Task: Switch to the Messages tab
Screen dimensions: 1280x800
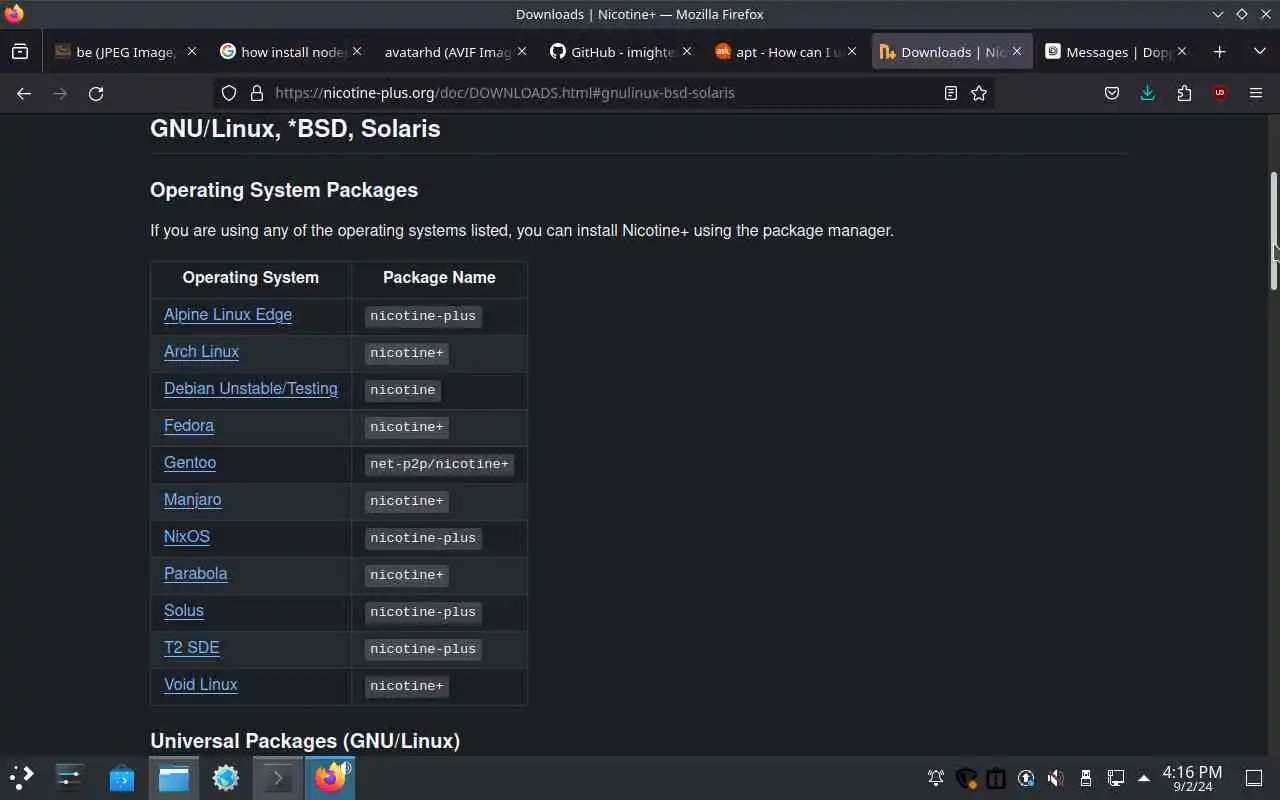Action: point(1115,52)
